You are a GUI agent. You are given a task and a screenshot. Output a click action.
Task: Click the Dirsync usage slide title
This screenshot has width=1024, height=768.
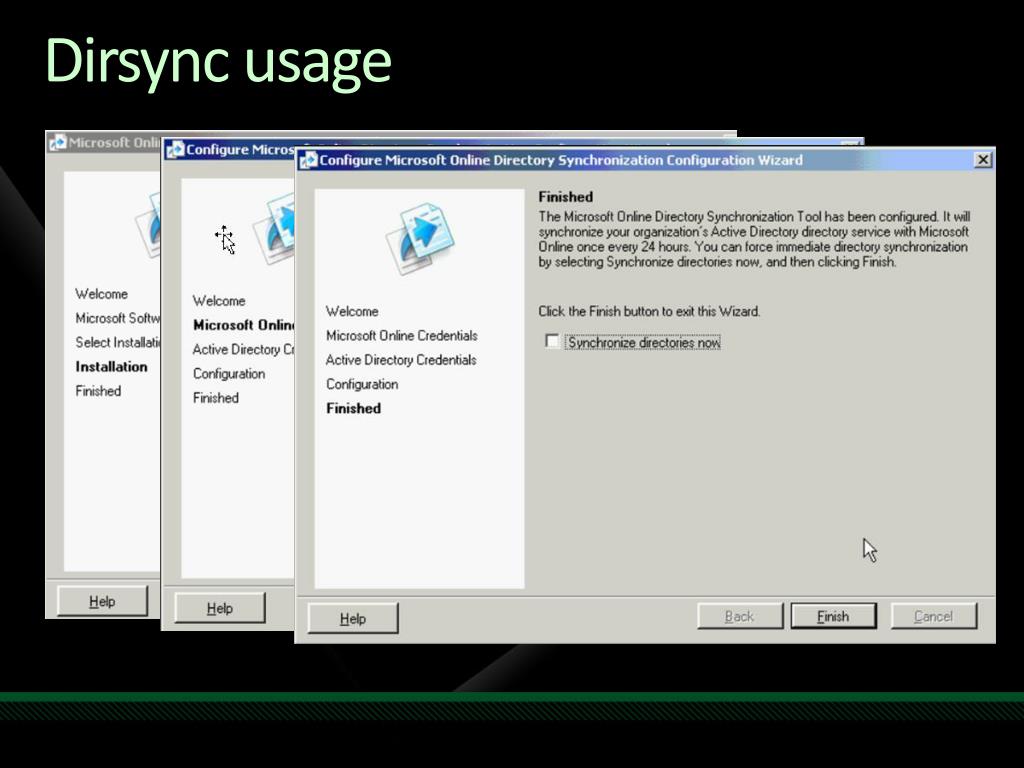218,61
